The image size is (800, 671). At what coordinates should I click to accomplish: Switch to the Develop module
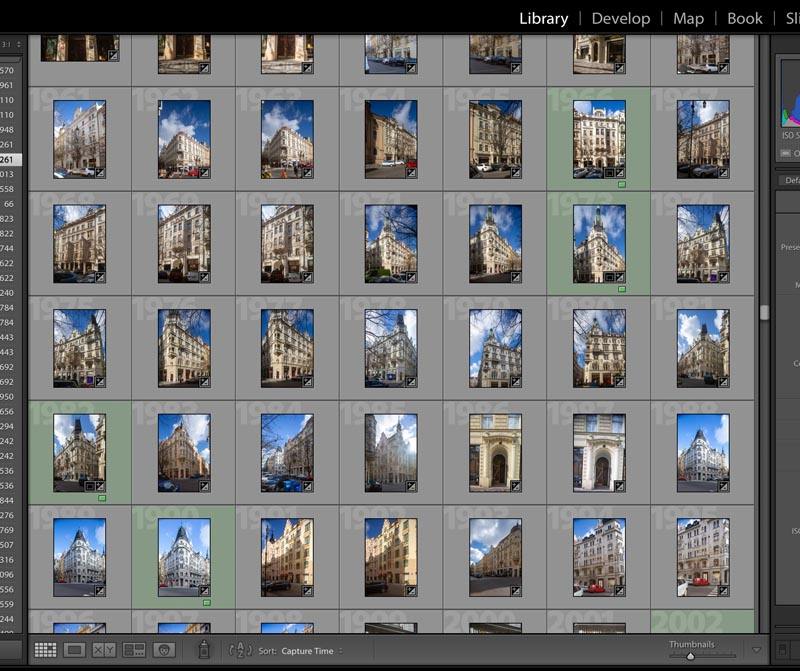[620, 18]
